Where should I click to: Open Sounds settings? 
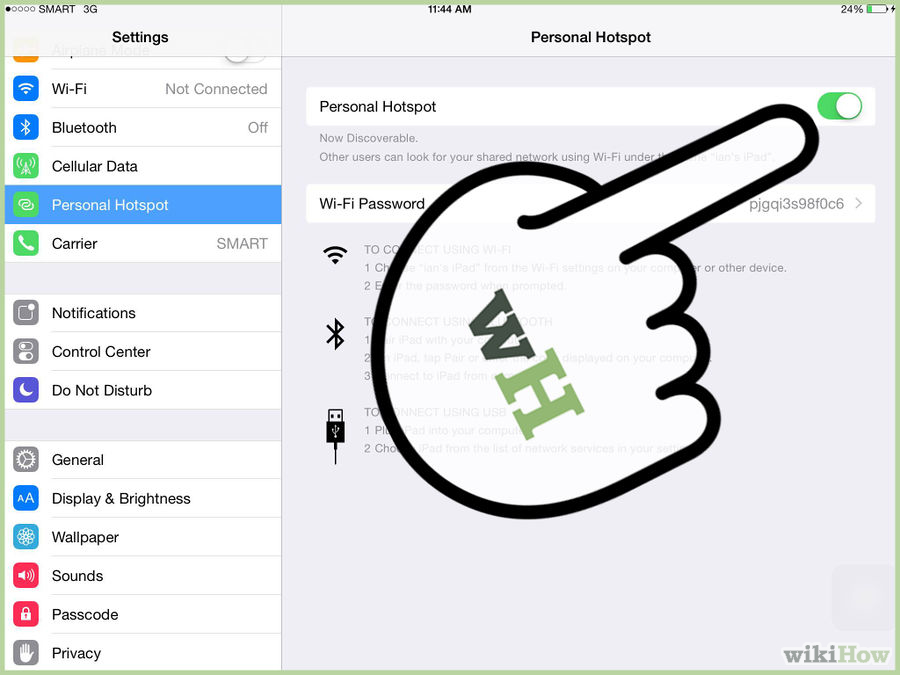tap(143, 576)
